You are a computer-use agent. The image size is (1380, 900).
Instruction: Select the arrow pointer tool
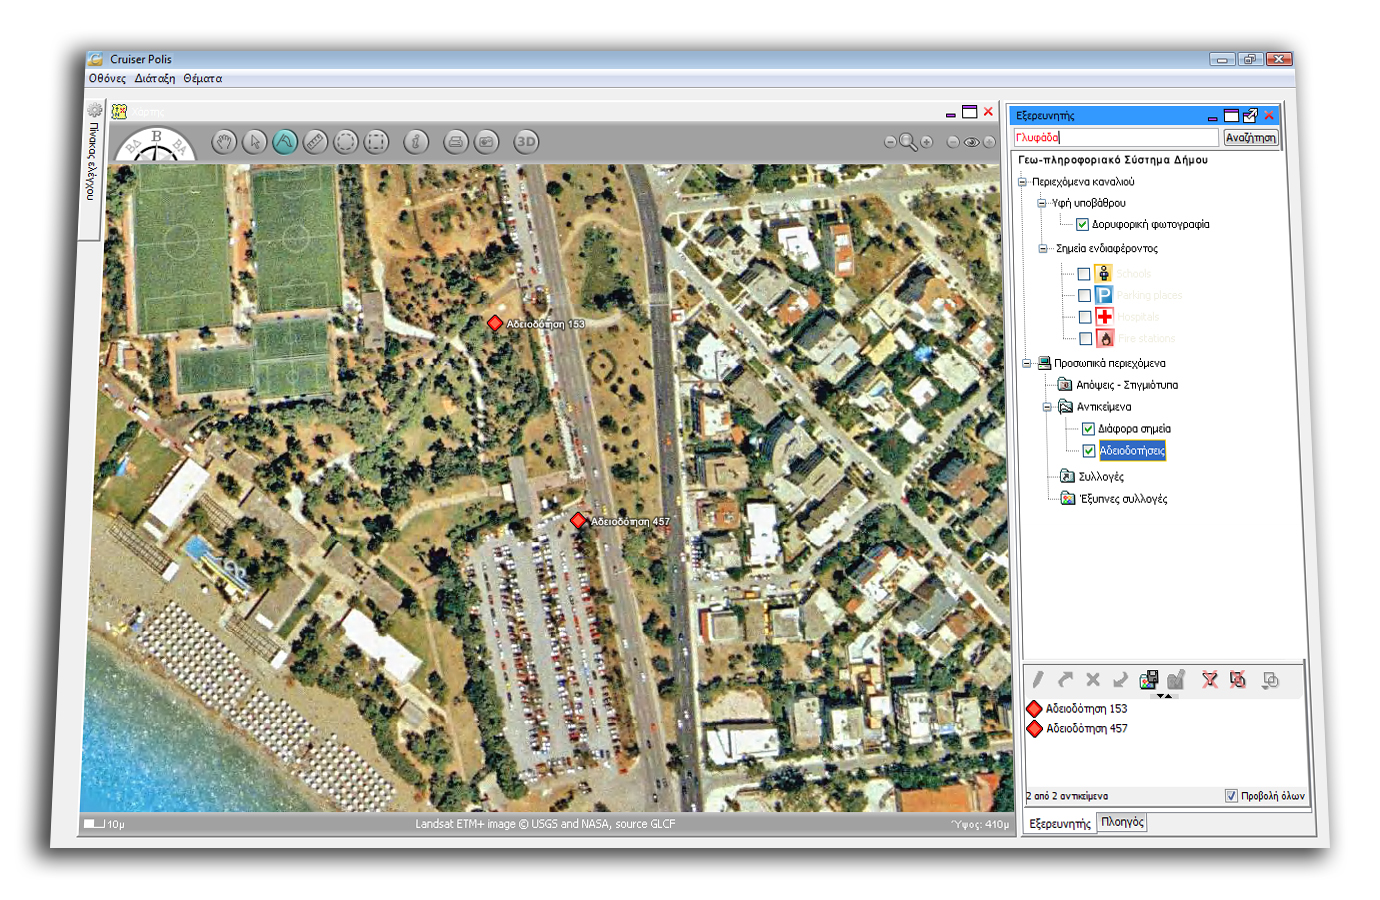(x=255, y=142)
